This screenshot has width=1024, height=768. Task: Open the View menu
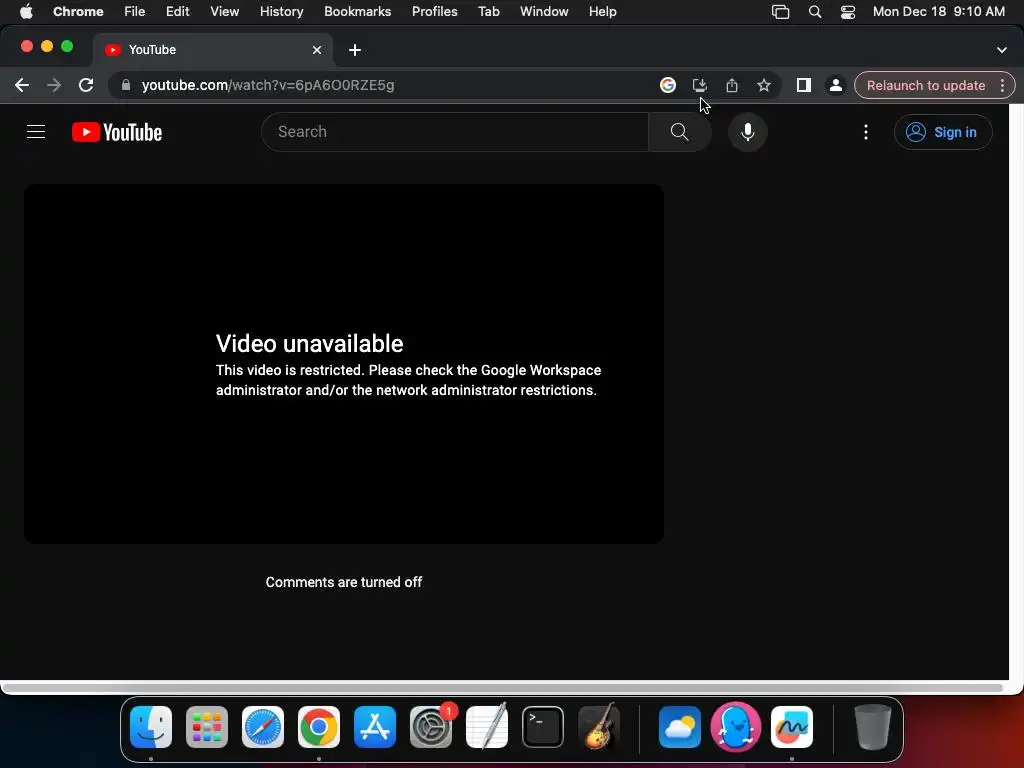pos(225,11)
